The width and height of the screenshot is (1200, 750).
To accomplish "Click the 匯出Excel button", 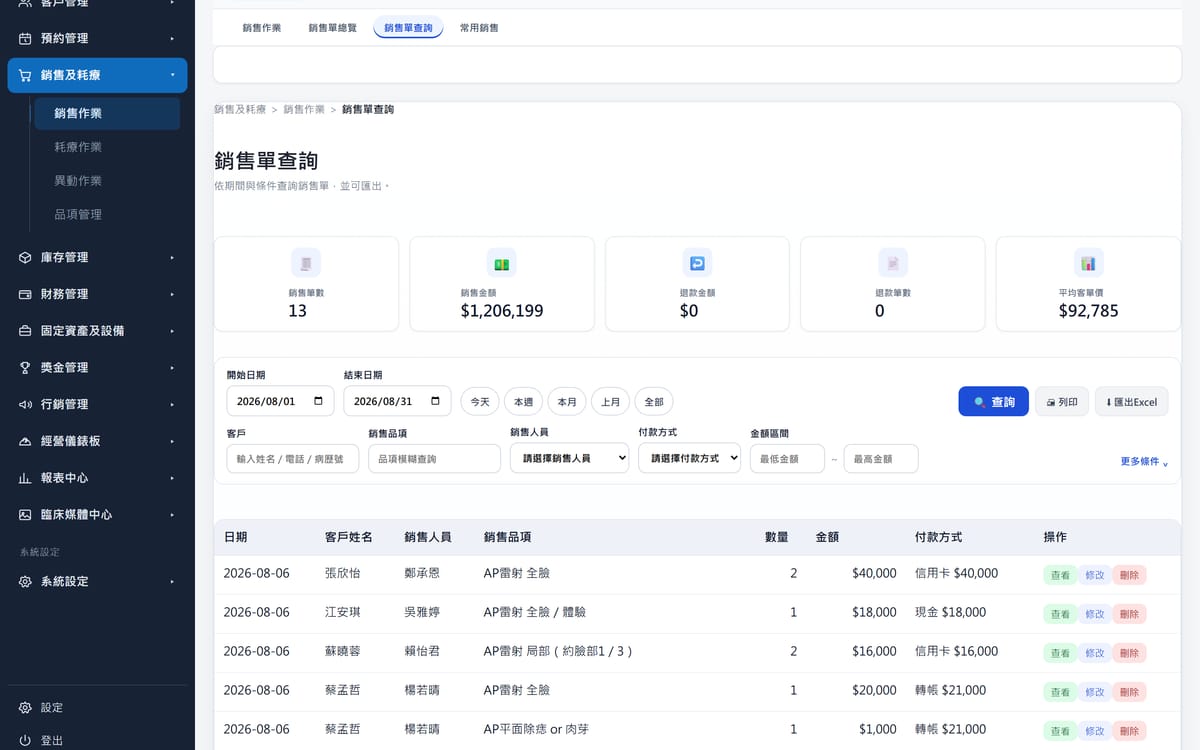I will tap(1131, 402).
